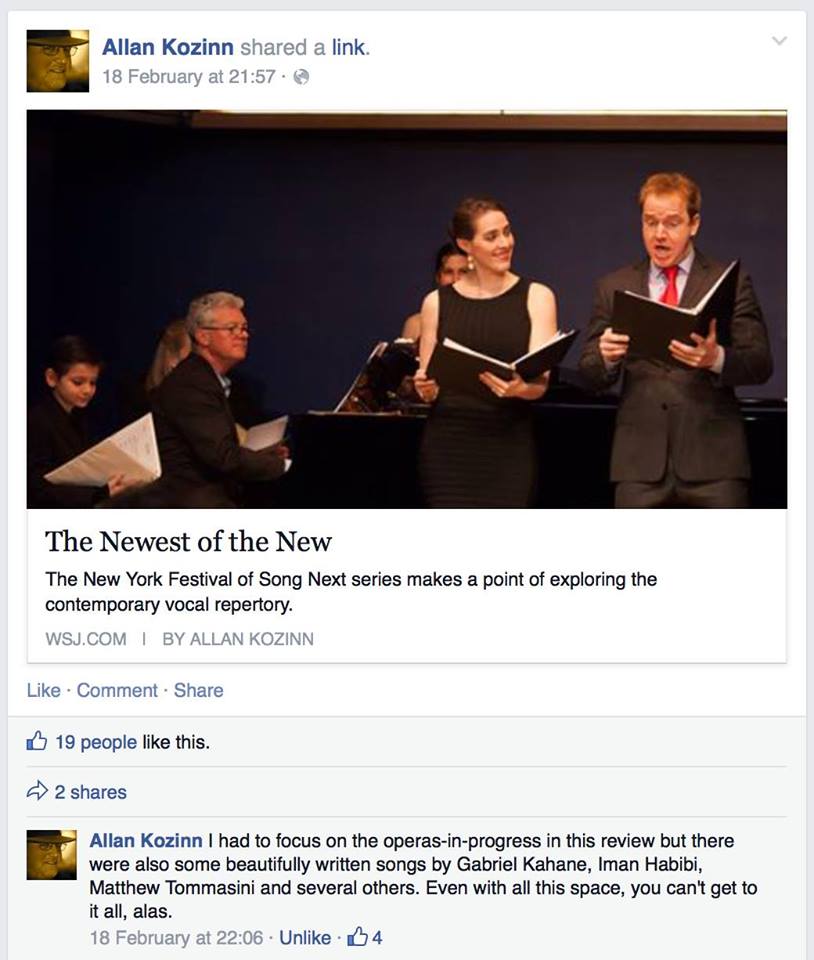Image resolution: width=814 pixels, height=960 pixels.
Task: Like the shared post
Action: pyautogui.click(x=43, y=691)
